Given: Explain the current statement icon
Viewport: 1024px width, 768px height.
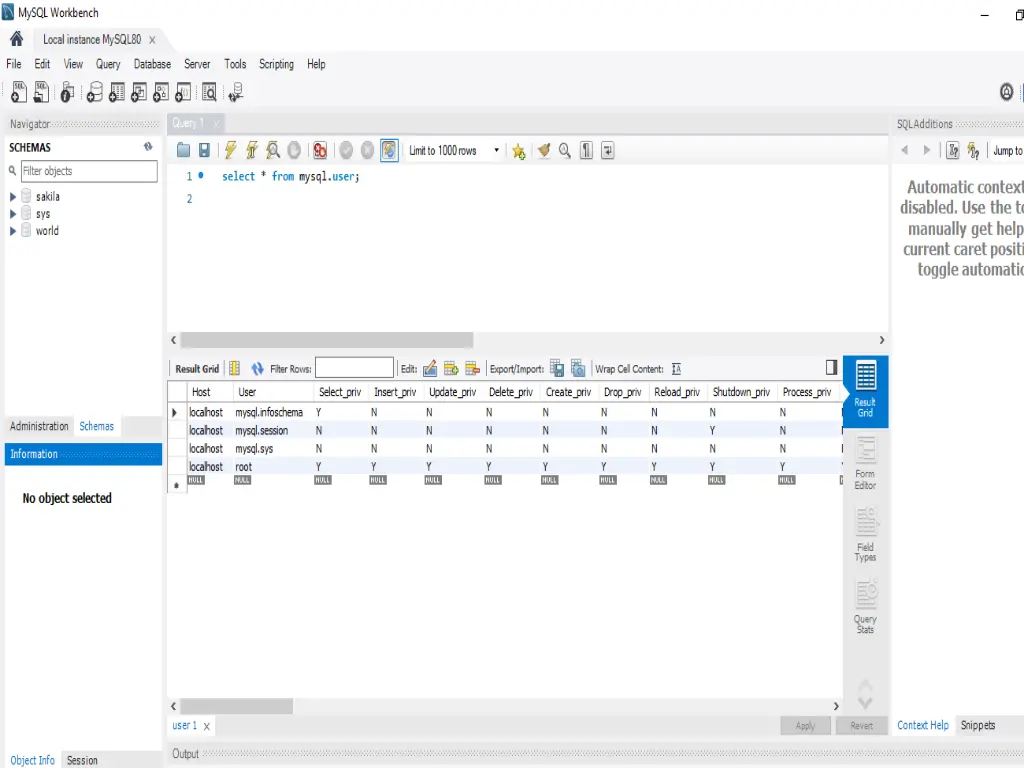Looking at the screenshot, I should pos(274,151).
